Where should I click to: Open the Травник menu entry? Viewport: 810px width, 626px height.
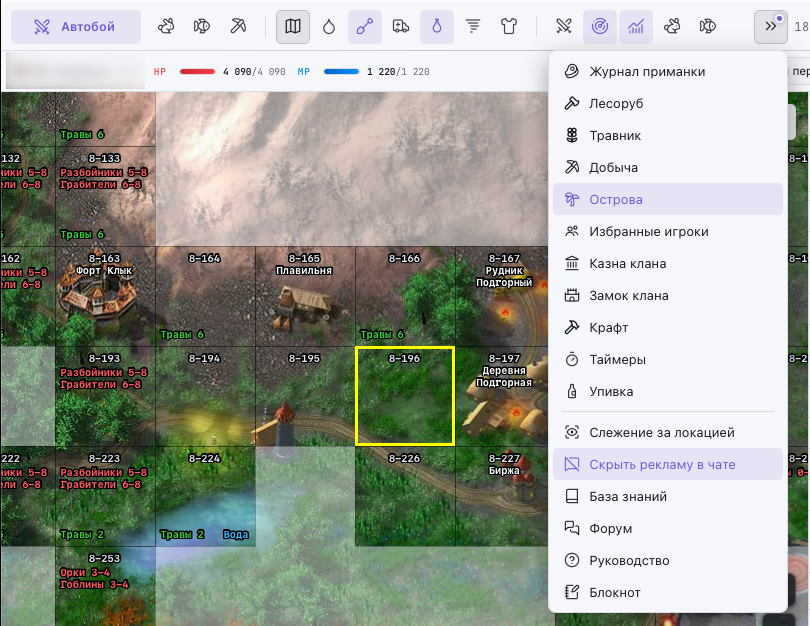(x=668, y=135)
